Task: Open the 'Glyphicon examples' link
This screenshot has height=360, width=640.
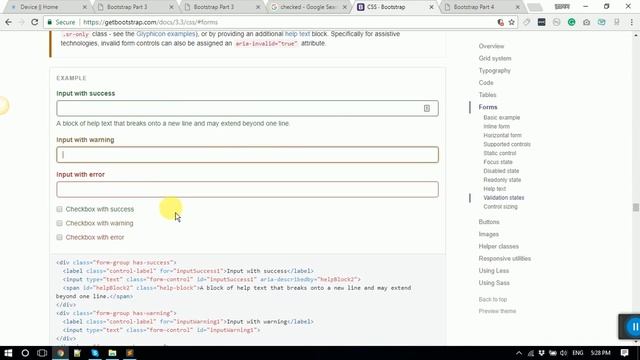Action: click(166, 34)
